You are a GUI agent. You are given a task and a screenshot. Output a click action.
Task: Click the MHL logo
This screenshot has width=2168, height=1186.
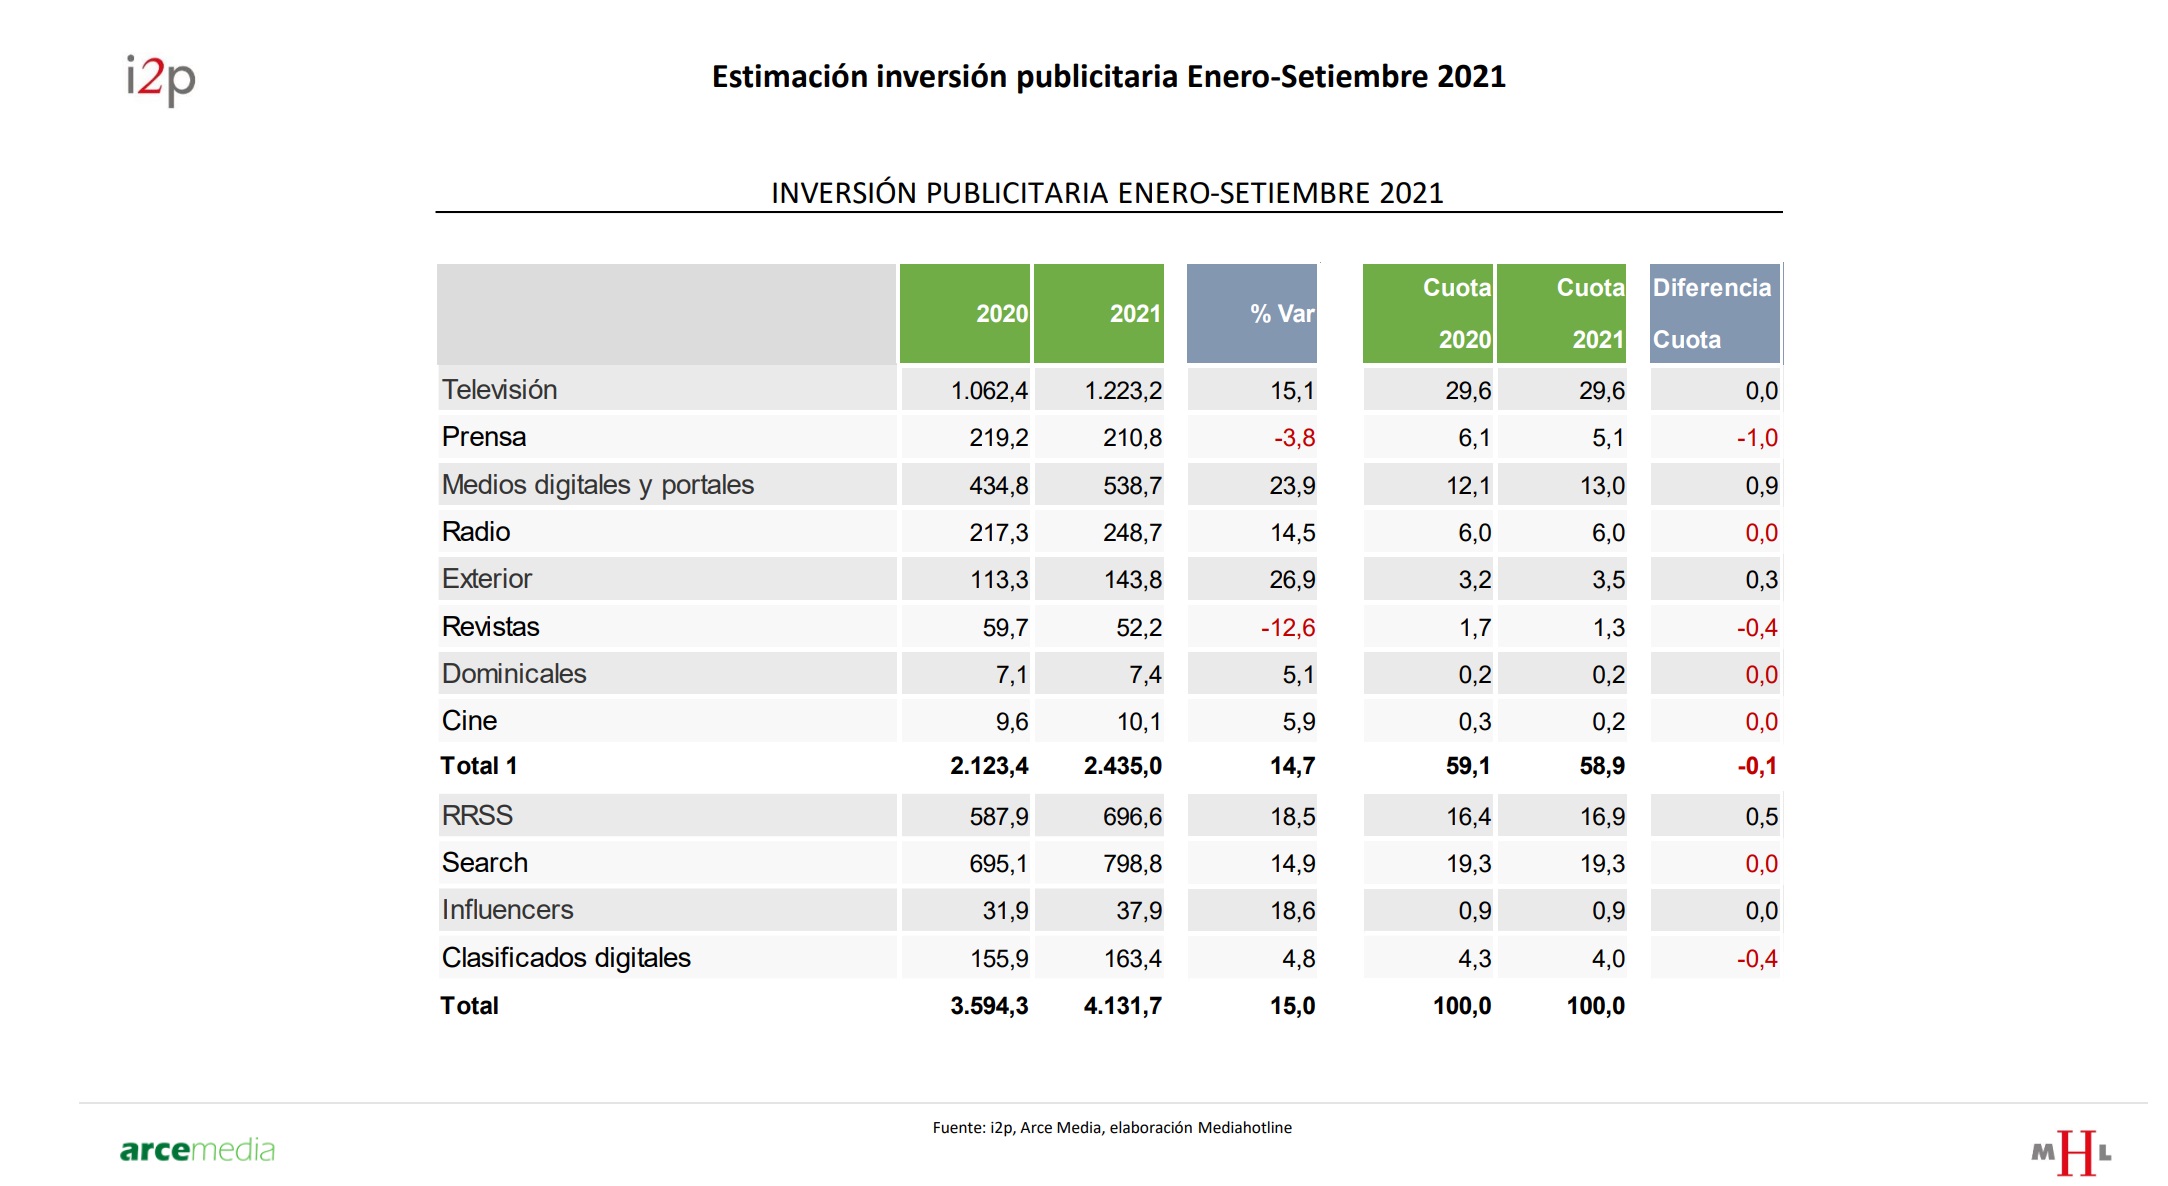click(2071, 1153)
